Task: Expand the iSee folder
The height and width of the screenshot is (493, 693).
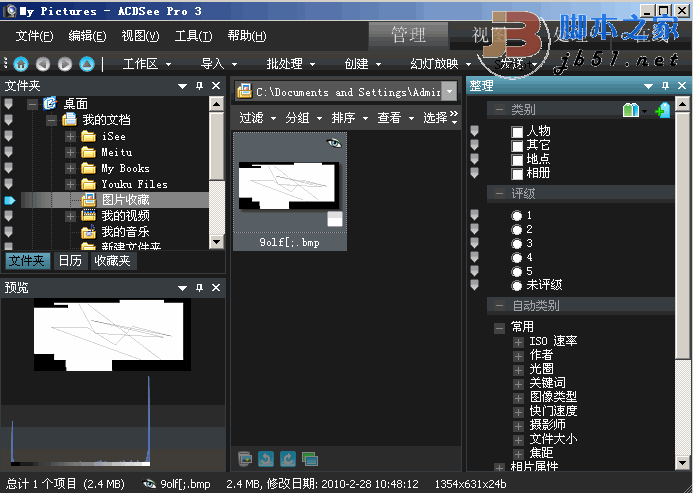Action: coord(70,137)
